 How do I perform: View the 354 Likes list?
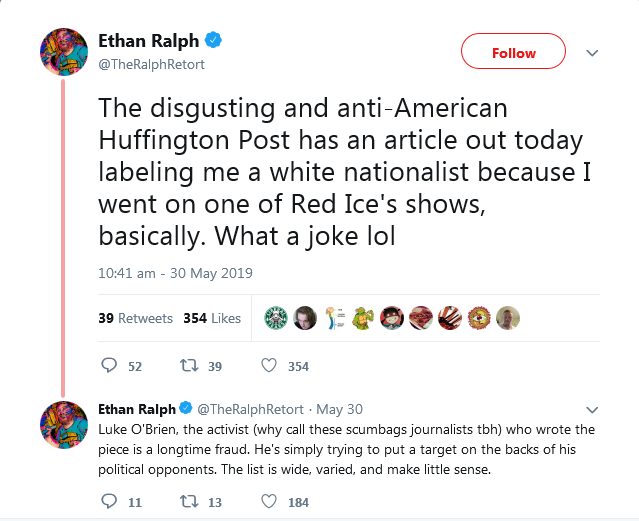pyautogui.click(x=212, y=318)
